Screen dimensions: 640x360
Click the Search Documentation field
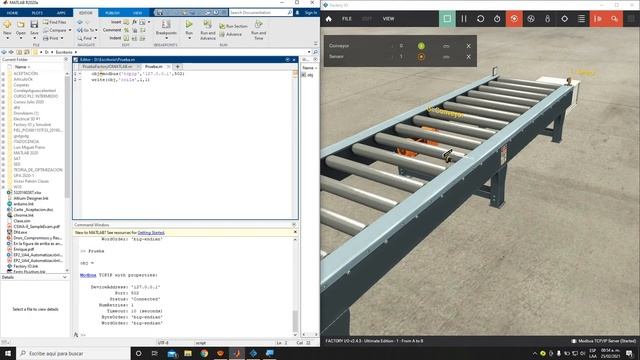[x=260, y=13]
